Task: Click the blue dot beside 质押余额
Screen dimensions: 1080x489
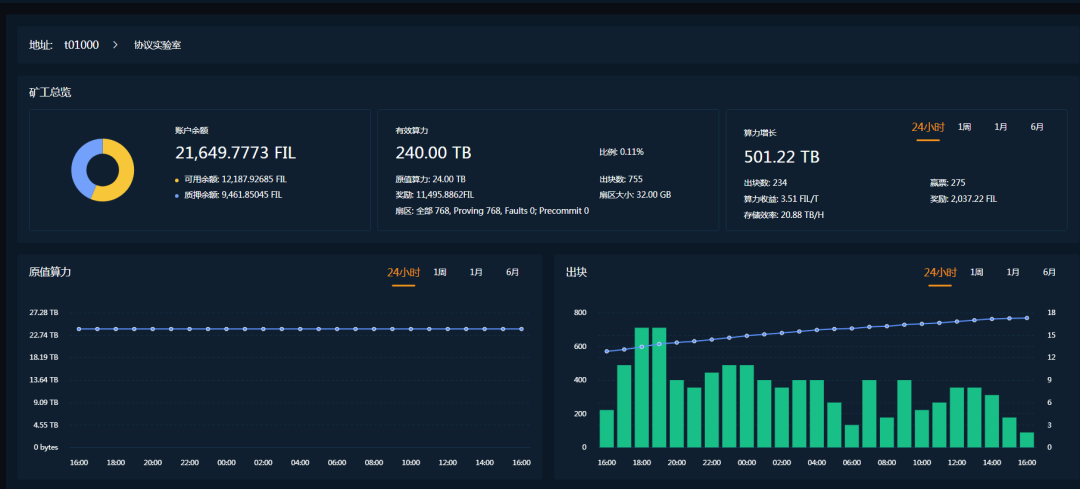Action: pos(177,196)
